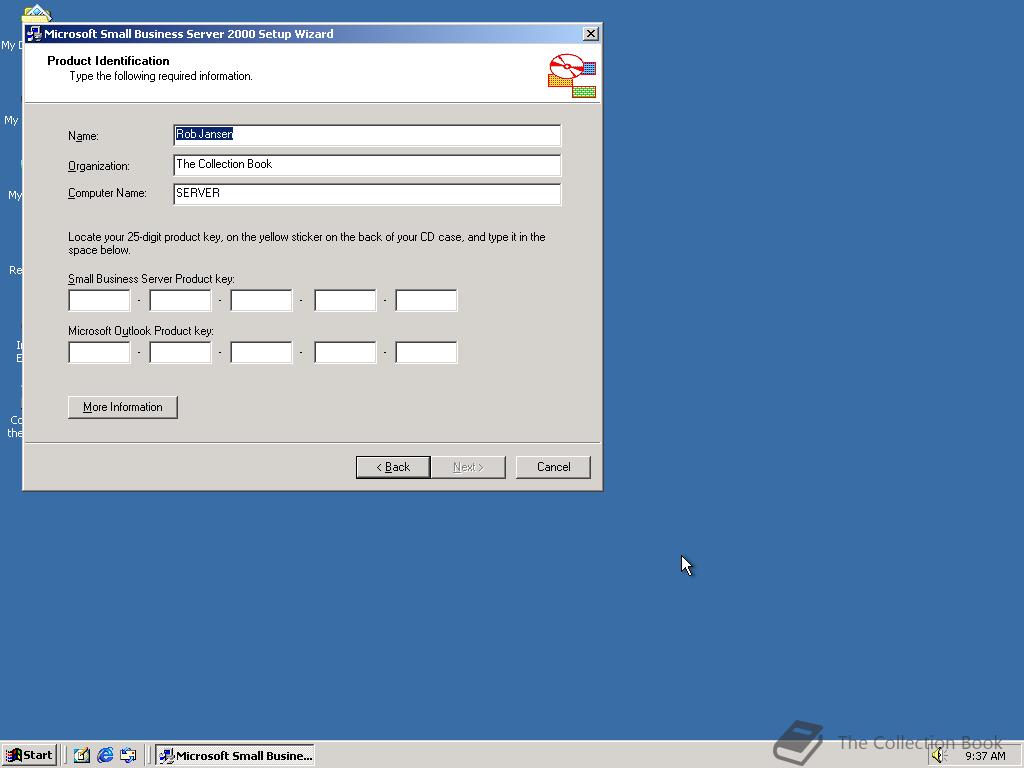Click the volume speaker tray icon
This screenshot has width=1024, height=768.
(939, 756)
